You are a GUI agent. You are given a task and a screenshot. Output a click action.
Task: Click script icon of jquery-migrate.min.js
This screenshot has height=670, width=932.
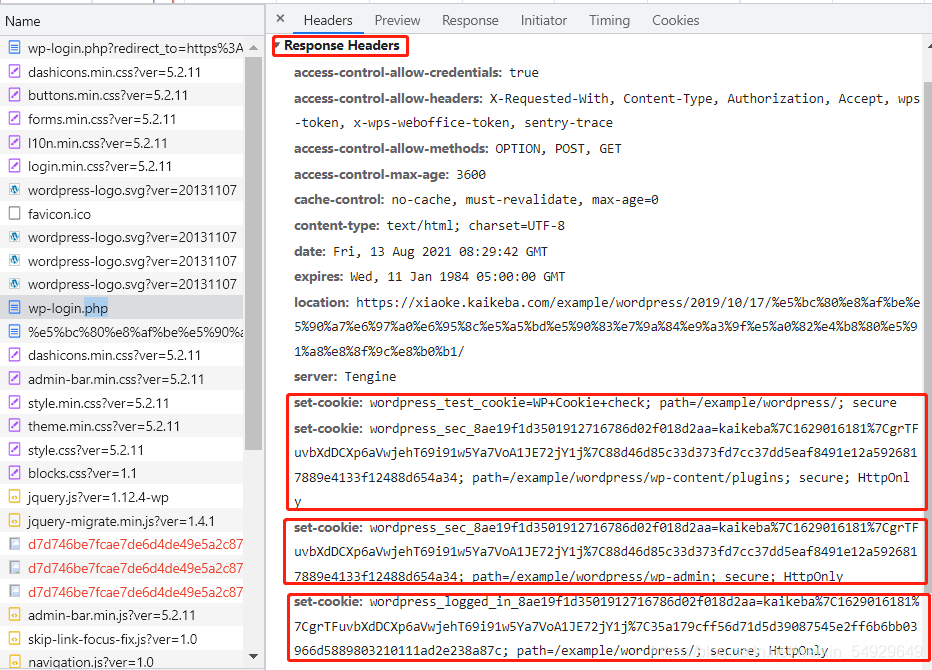click(x=14, y=520)
